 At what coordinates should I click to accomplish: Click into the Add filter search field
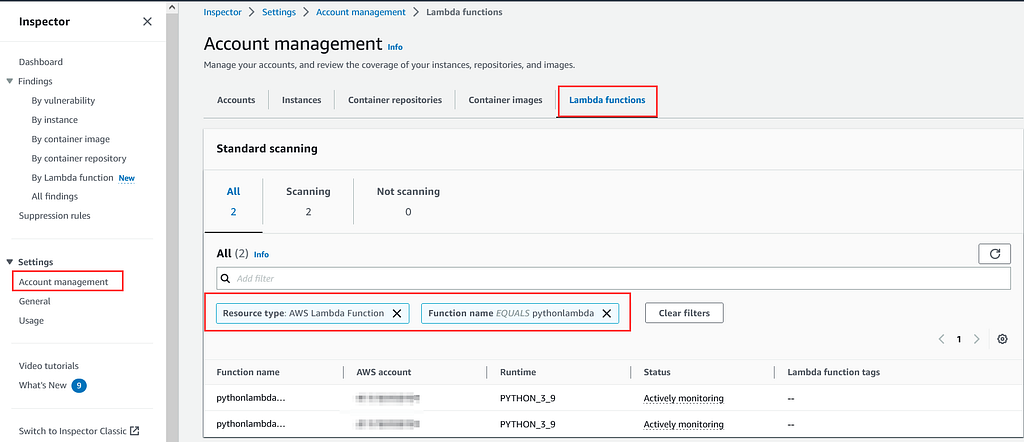point(613,278)
